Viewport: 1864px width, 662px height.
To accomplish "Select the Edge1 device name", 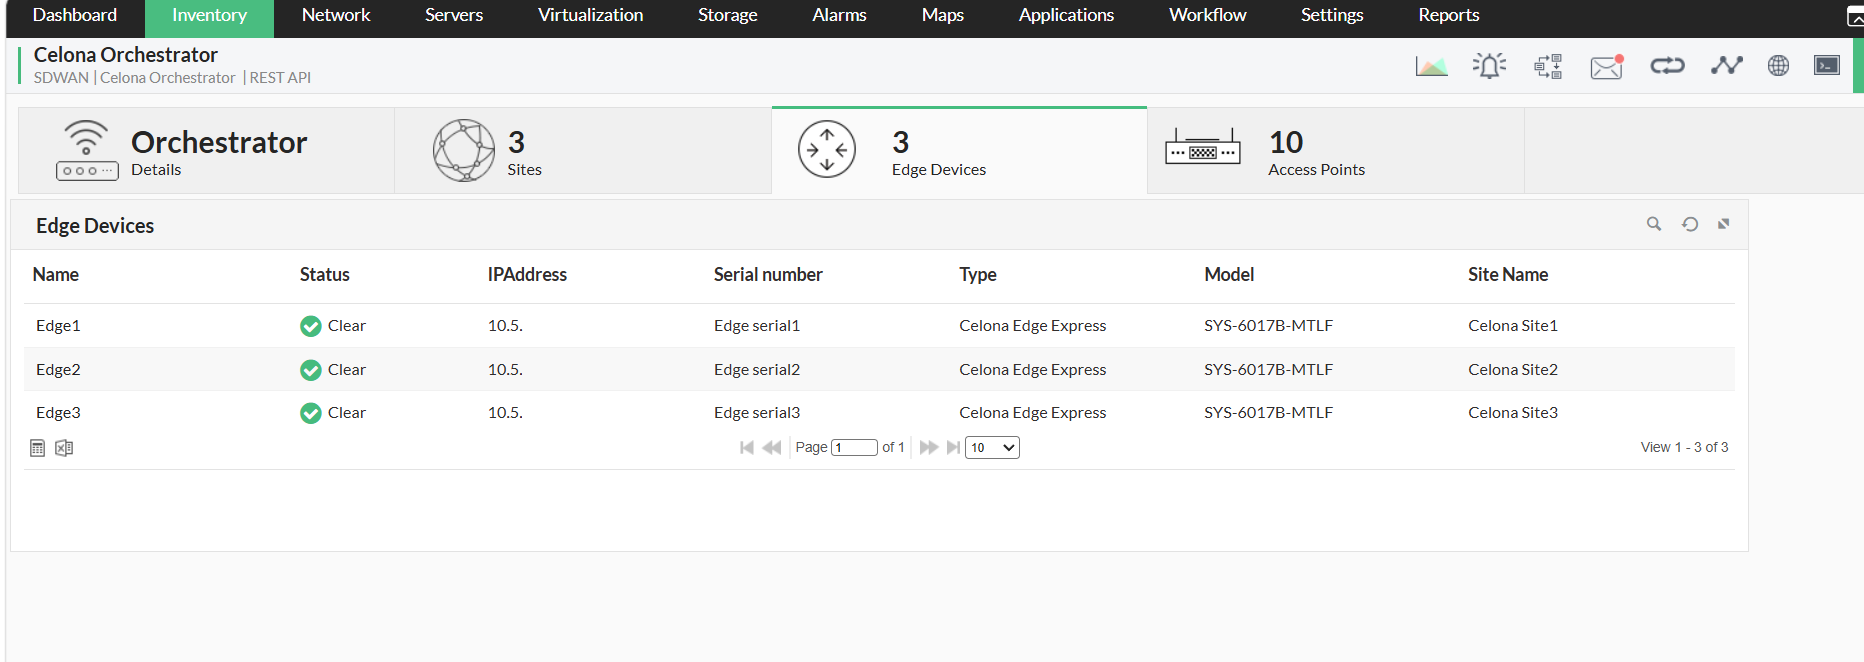I will [58, 326].
